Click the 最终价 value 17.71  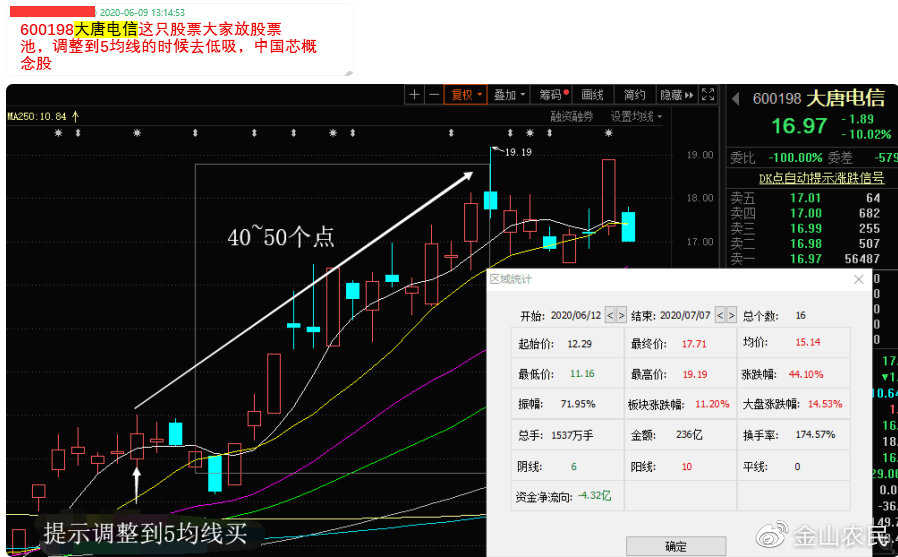[x=694, y=344]
